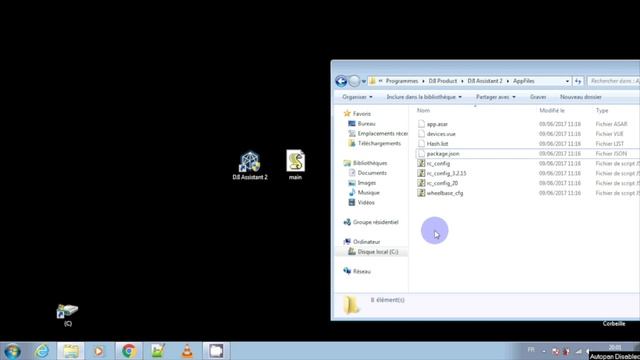640x360 pixels.
Task: Select Disque local (C:) in the sidebar
Action: click(378, 252)
